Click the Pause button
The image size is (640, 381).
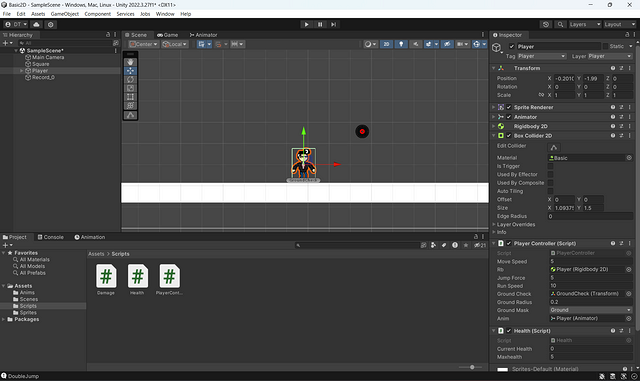(x=320, y=25)
